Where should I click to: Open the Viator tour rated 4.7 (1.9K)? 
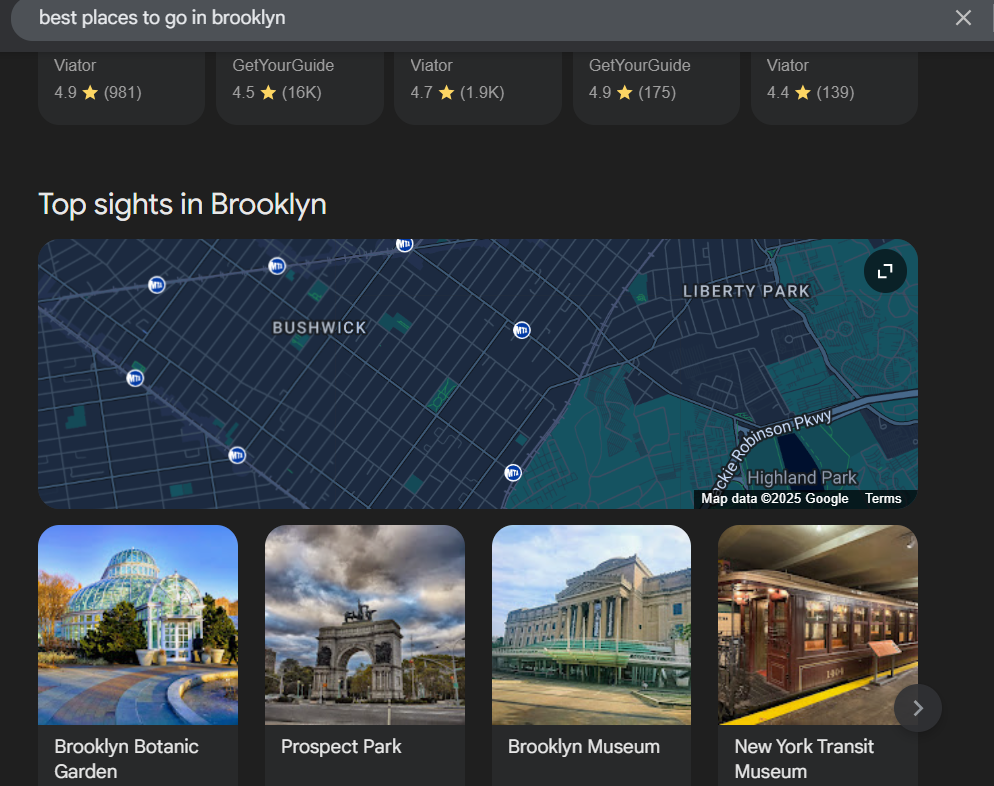tap(478, 88)
